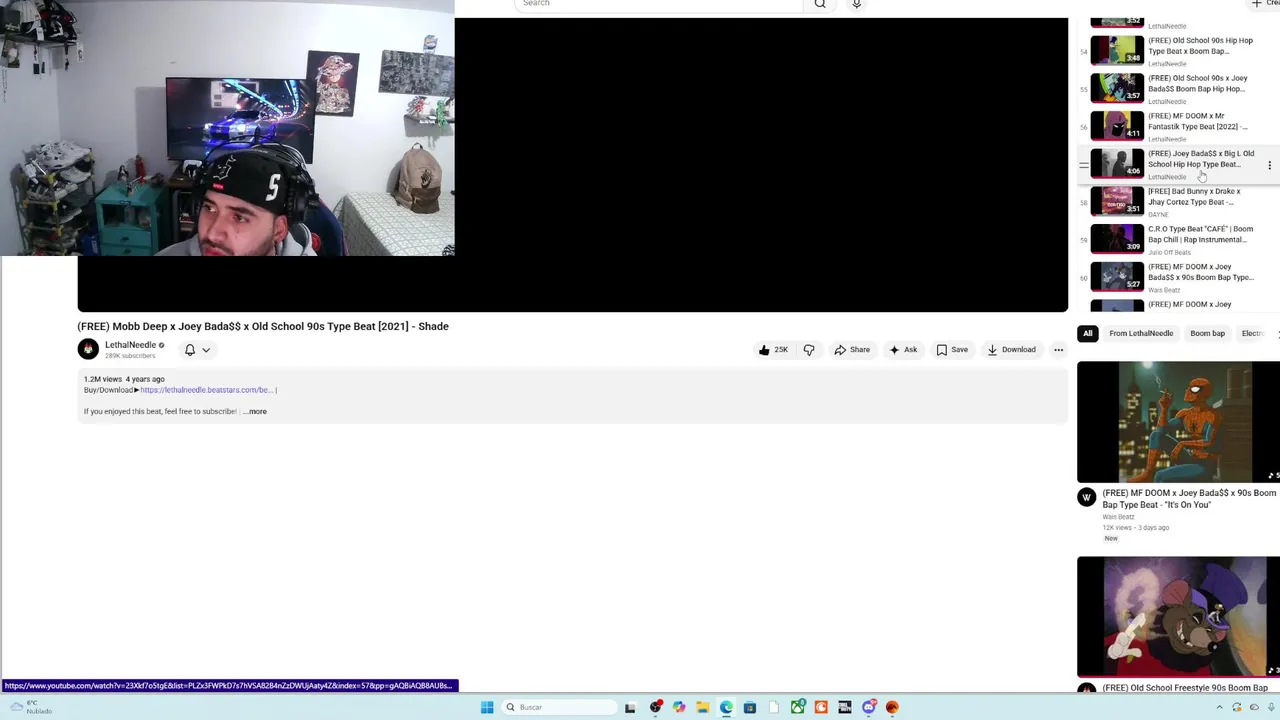Select the From LethalNeedle chip
The image size is (1280, 720).
click(1141, 333)
